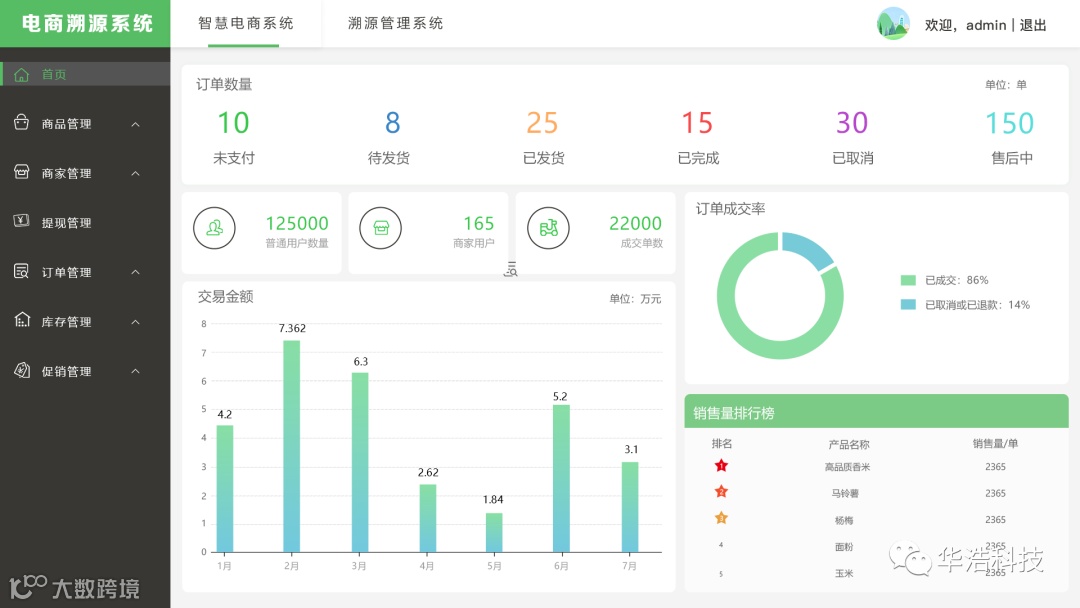The width and height of the screenshot is (1080, 608).
Task: Click the green 已成交 legend swatch
Action: click(x=908, y=280)
